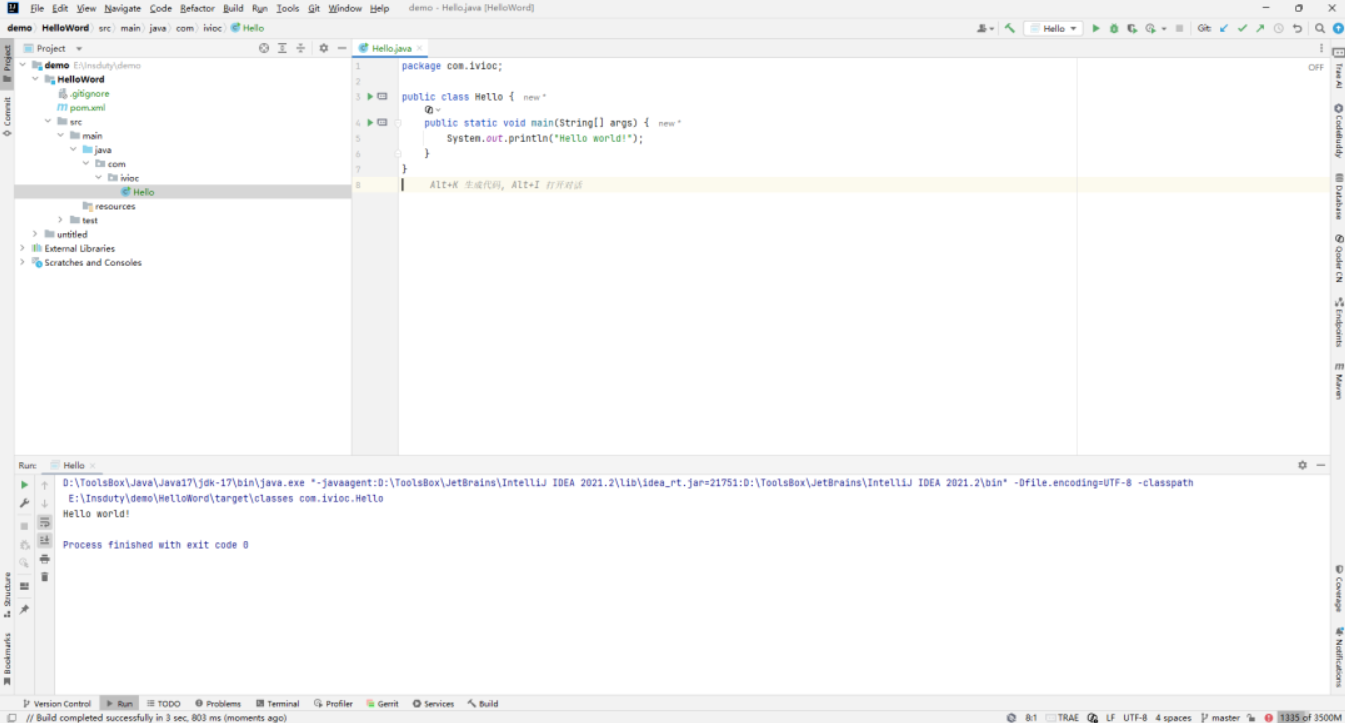
Task: Select pom.xml in the project tree
Action: [81, 107]
